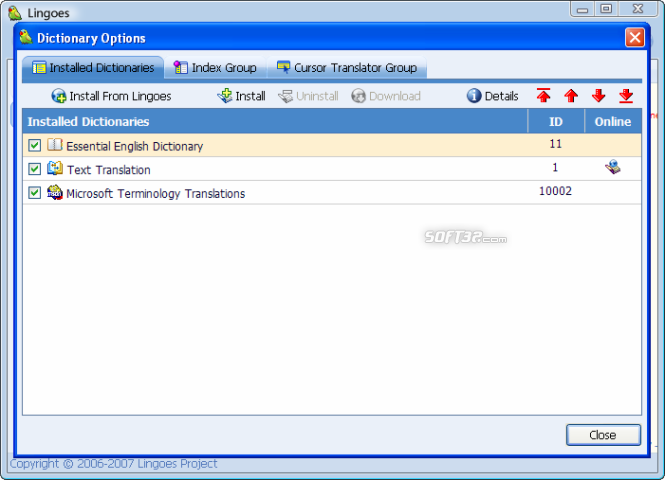Click ID value 1 of Text Translation
Screen dimensions: 665x480
[x=555, y=168]
